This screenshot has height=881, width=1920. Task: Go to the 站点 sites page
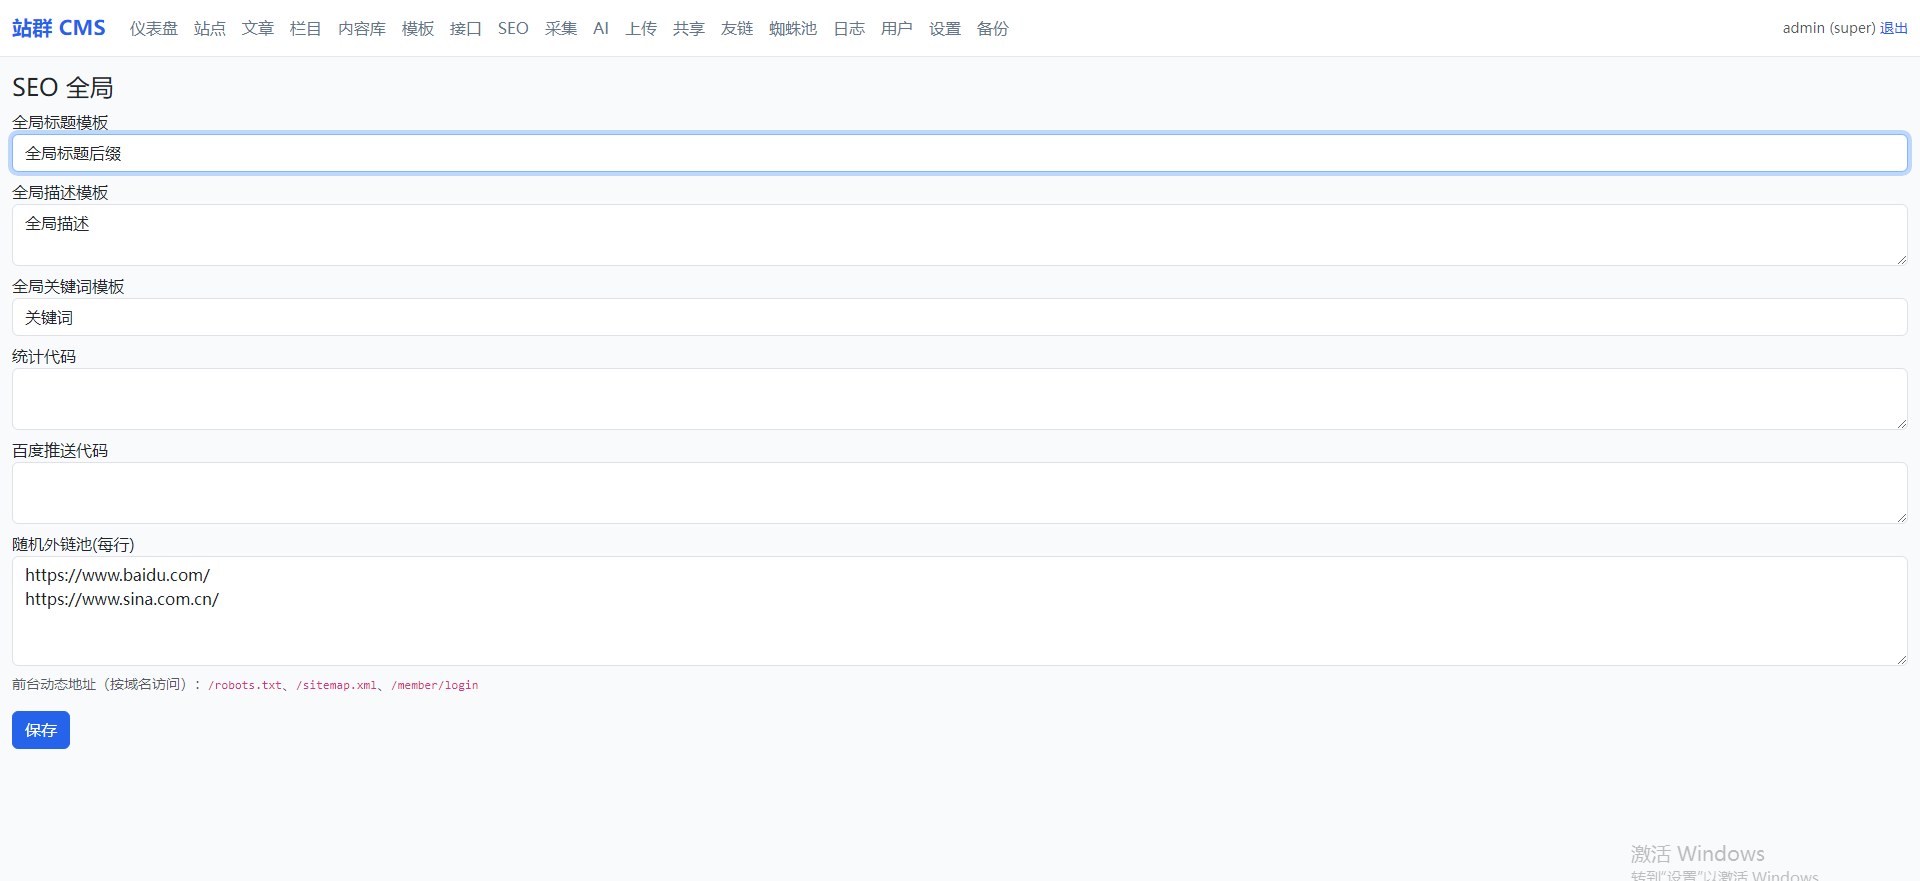click(x=209, y=29)
